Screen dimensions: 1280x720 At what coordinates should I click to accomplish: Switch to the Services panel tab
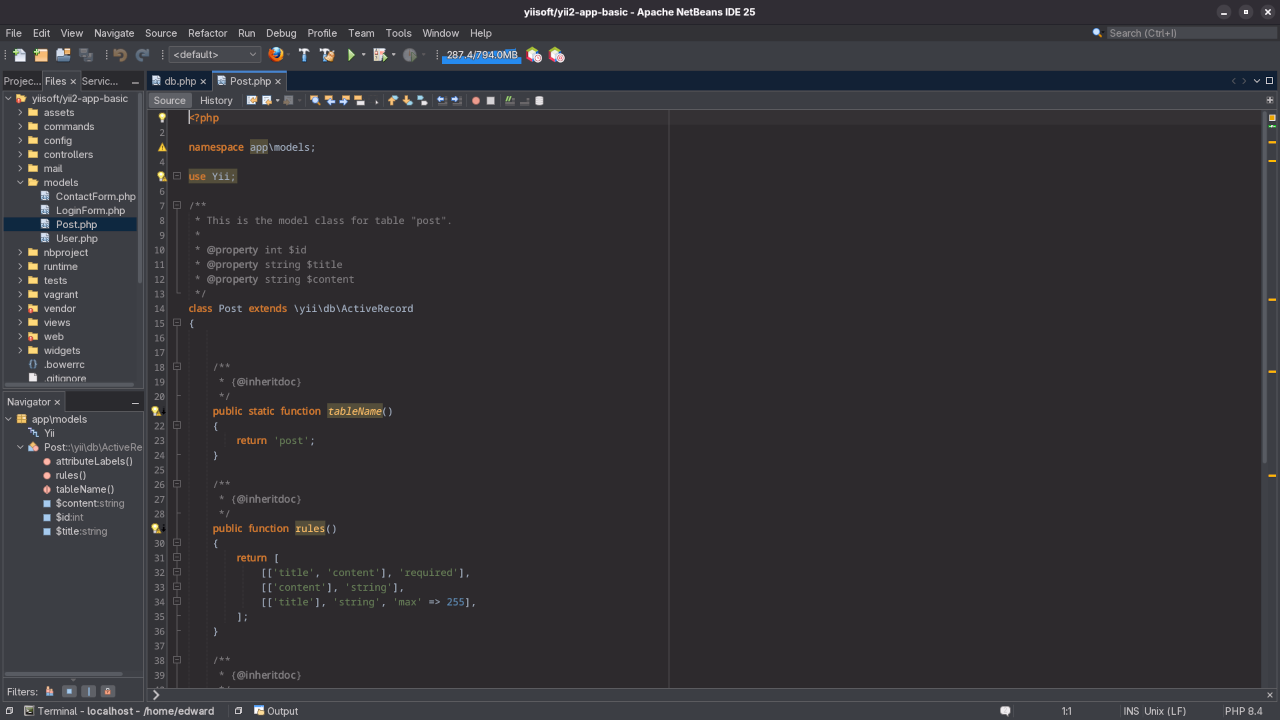tap(100, 81)
